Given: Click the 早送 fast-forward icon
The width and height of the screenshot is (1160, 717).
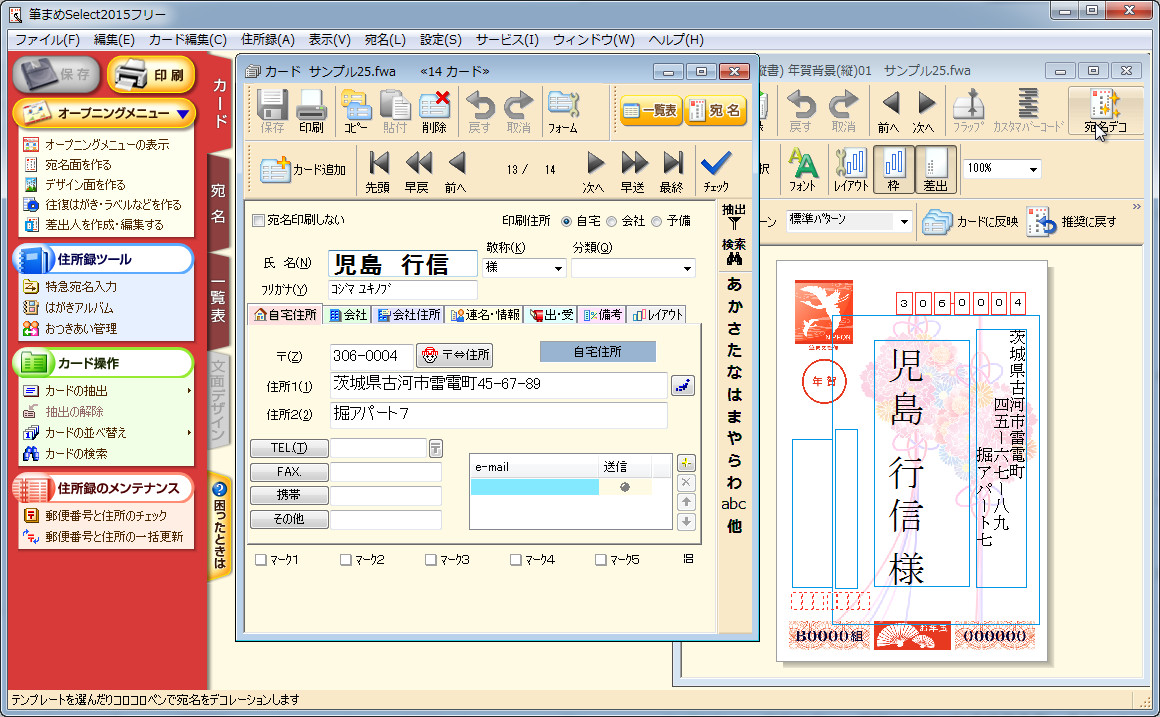Looking at the screenshot, I should tap(633, 172).
